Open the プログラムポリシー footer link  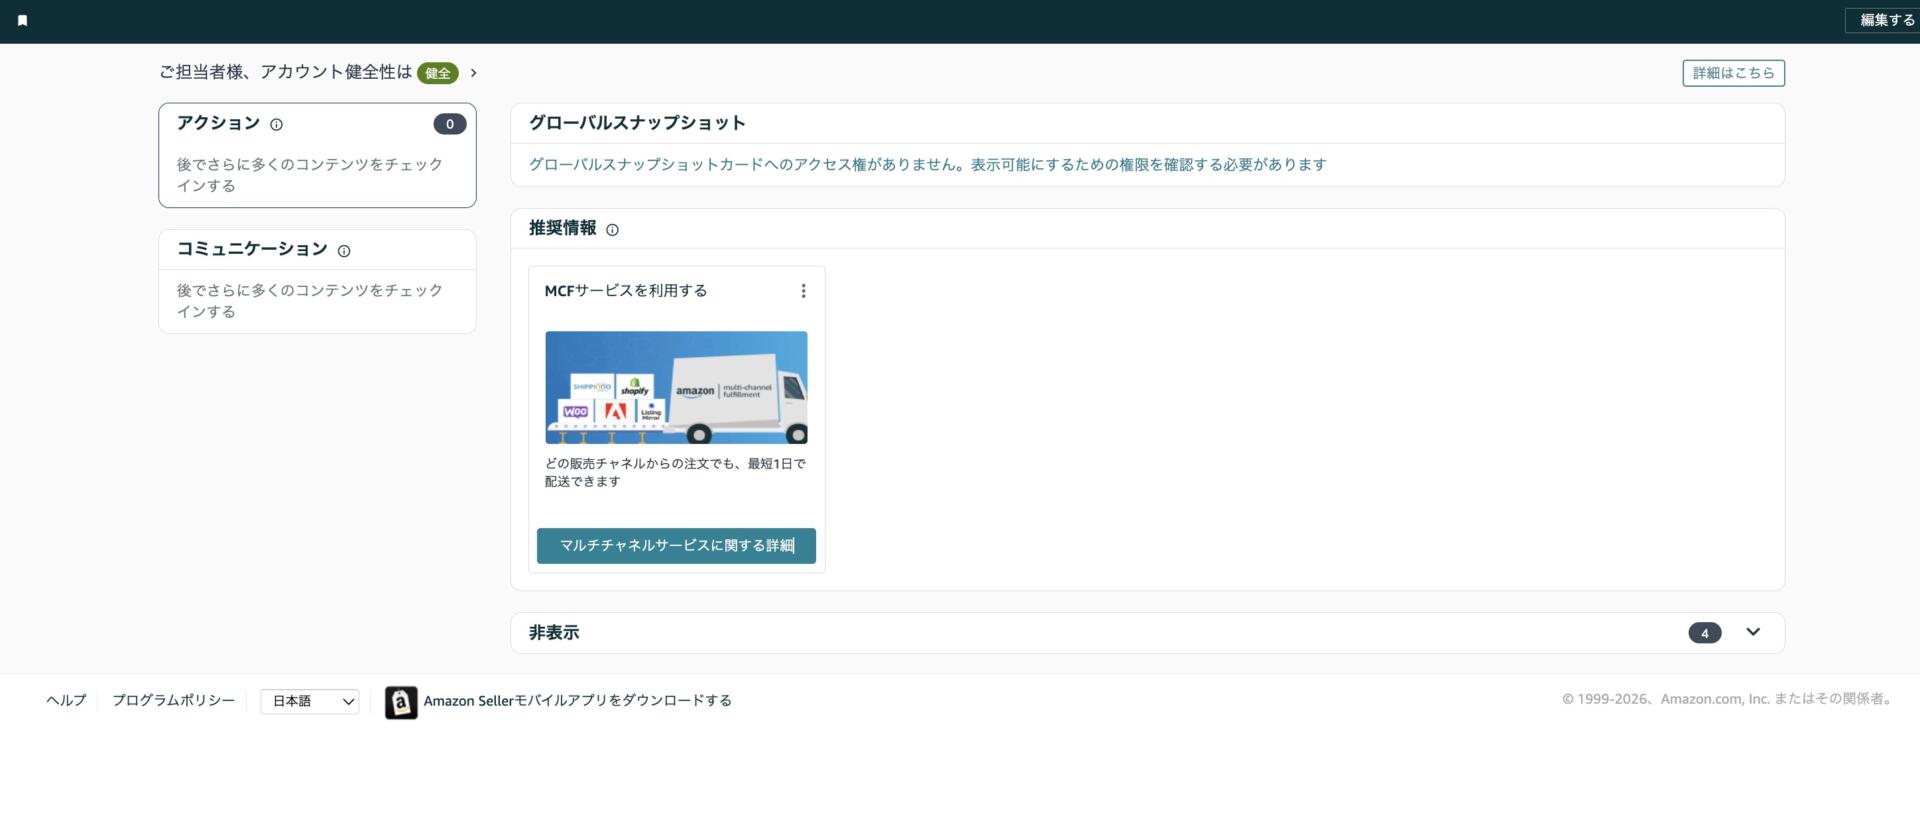click(x=173, y=700)
